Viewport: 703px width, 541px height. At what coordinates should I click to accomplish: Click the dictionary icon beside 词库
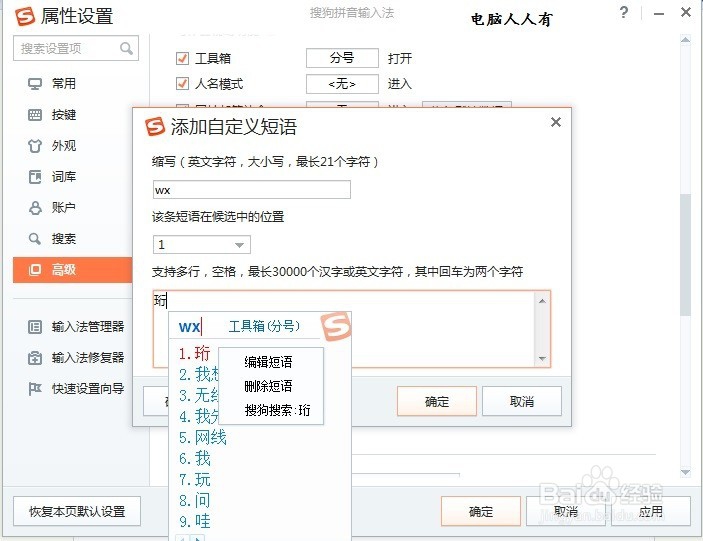(35, 177)
